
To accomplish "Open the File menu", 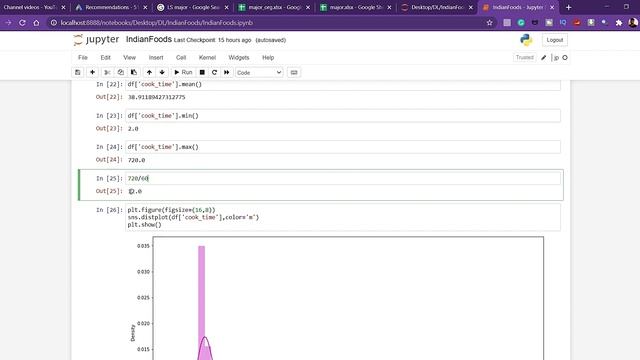I will [83, 58].
